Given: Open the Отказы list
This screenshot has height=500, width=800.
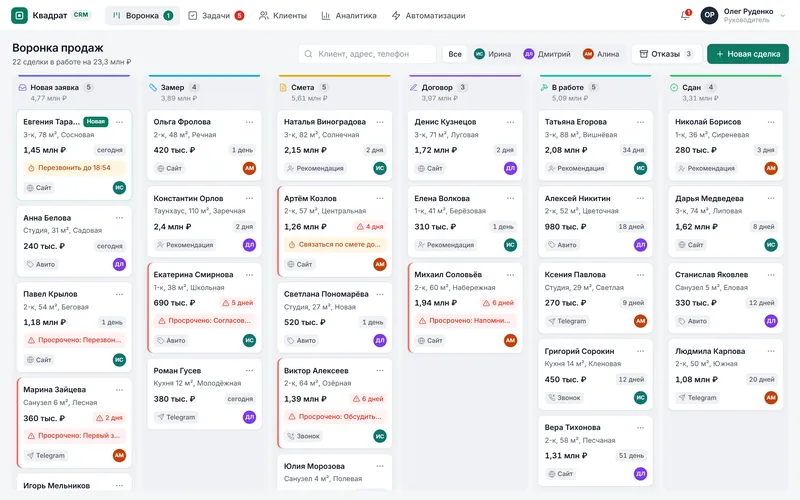Looking at the screenshot, I should [666, 54].
